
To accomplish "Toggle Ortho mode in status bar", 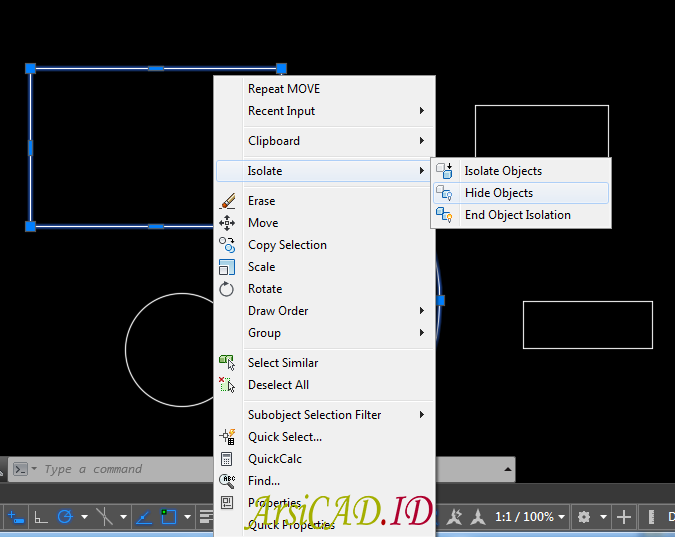I will tap(41, 517).
